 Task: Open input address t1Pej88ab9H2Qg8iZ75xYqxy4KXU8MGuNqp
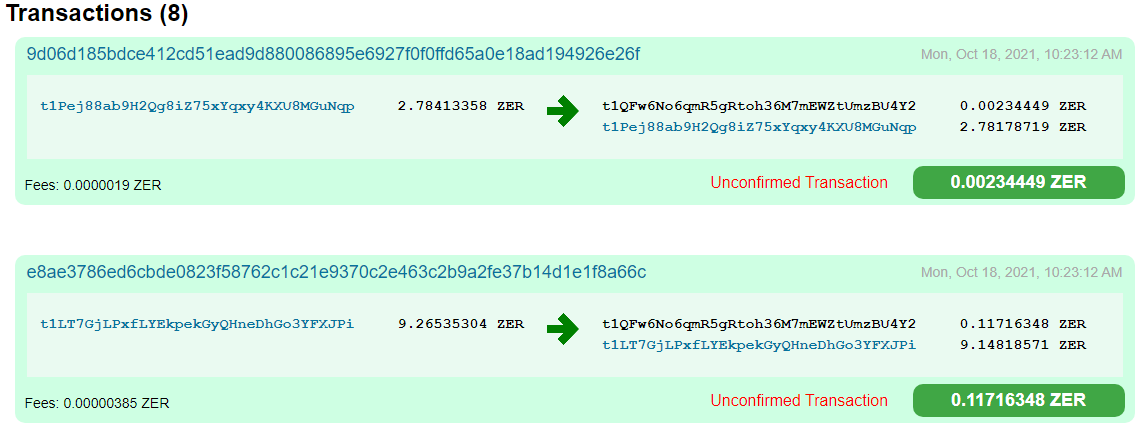(197, 106)
